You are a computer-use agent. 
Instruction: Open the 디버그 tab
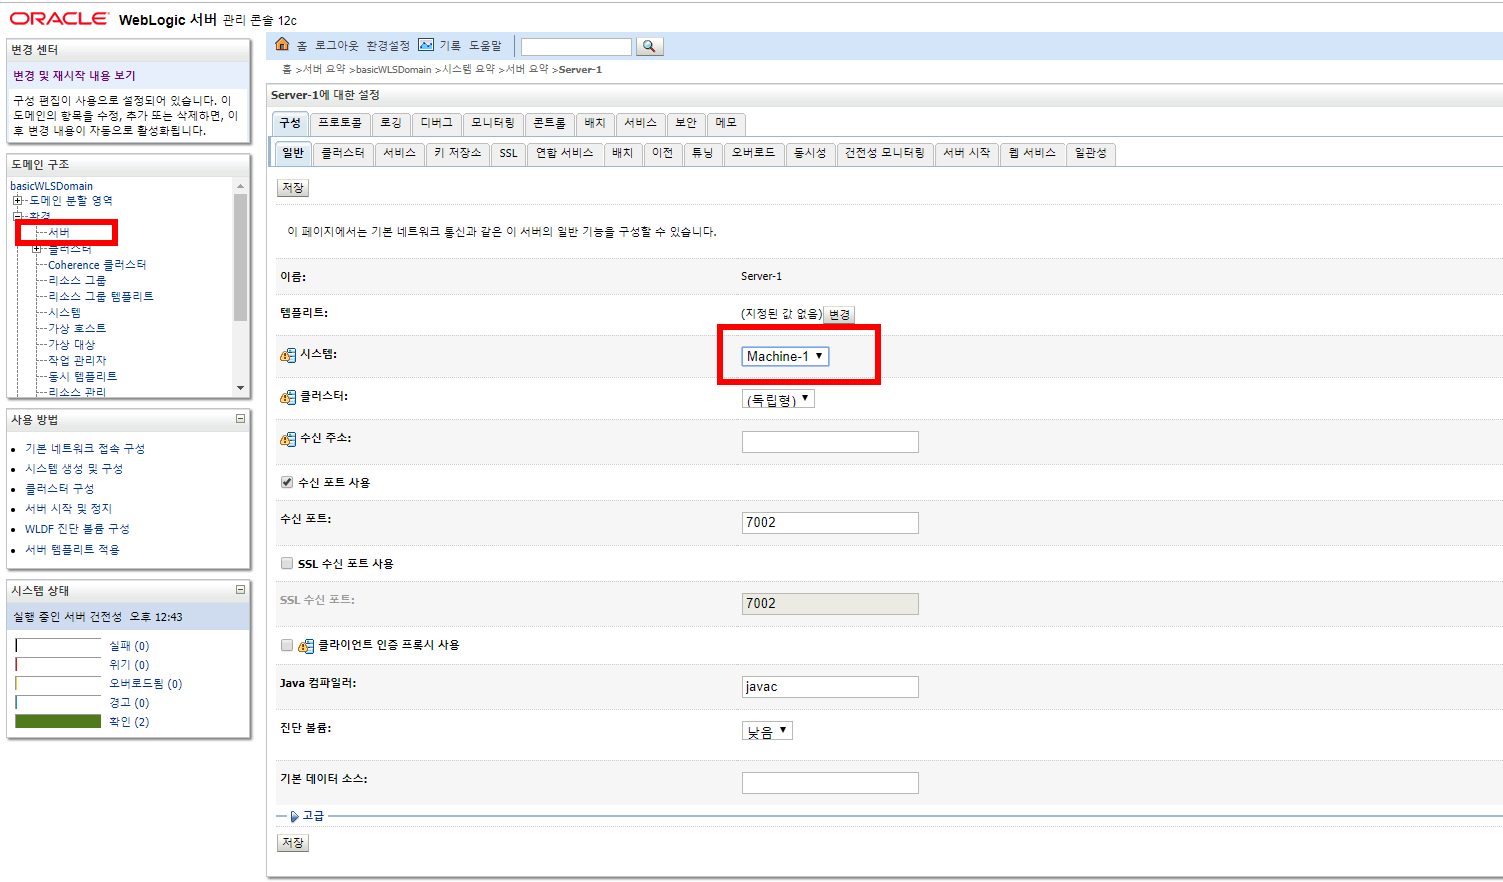tap(436, 123)
